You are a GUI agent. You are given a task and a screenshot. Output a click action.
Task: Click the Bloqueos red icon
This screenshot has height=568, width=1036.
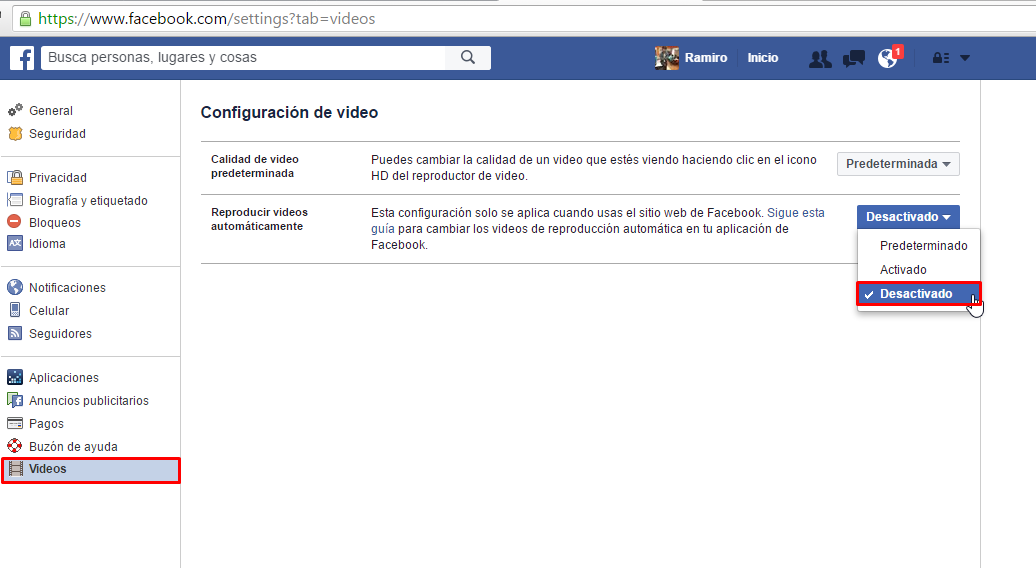pos(15,222)
